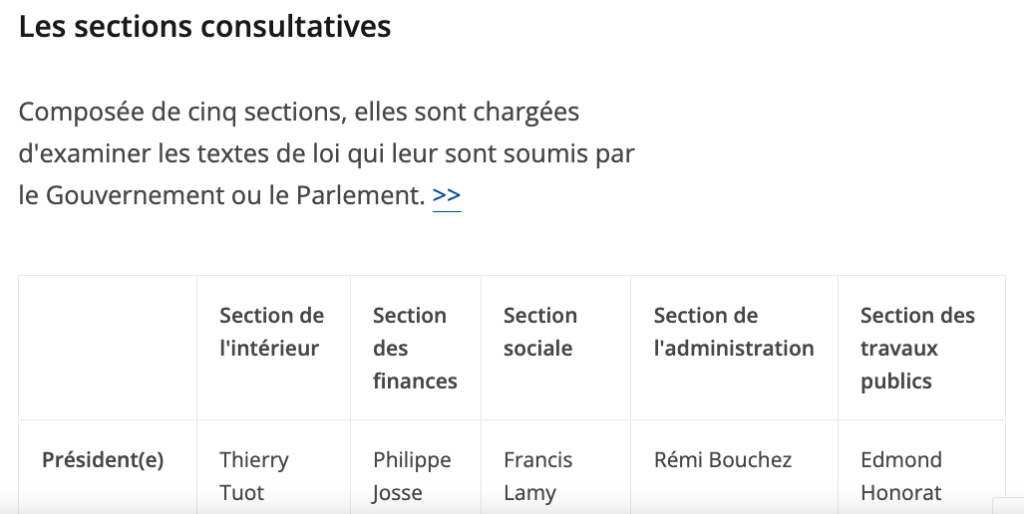The image size is (1024, 514).
Task: Click the small widget at bottom-right corner
Action: 1008,506
